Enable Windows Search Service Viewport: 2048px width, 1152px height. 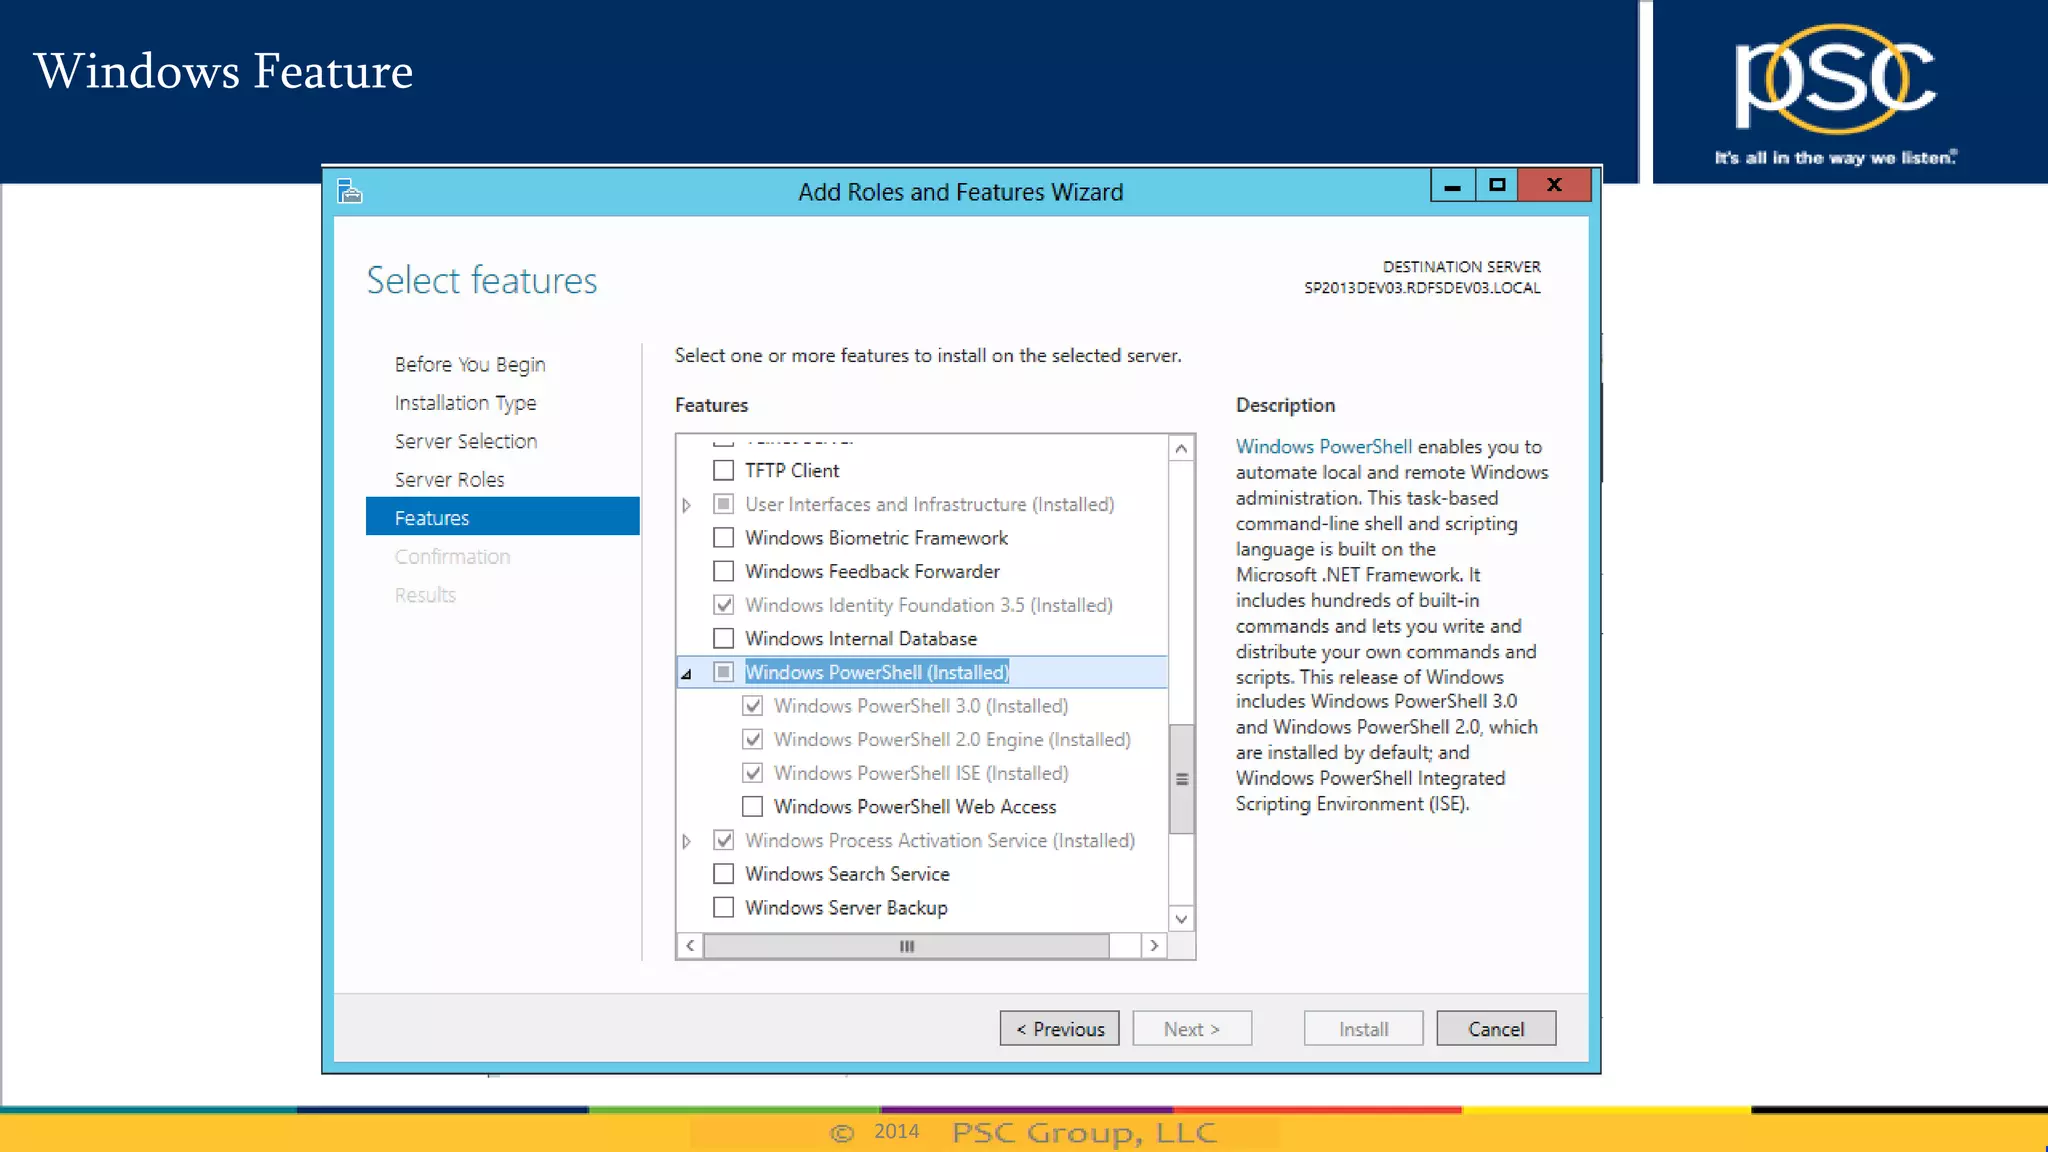tap(724, 874)
